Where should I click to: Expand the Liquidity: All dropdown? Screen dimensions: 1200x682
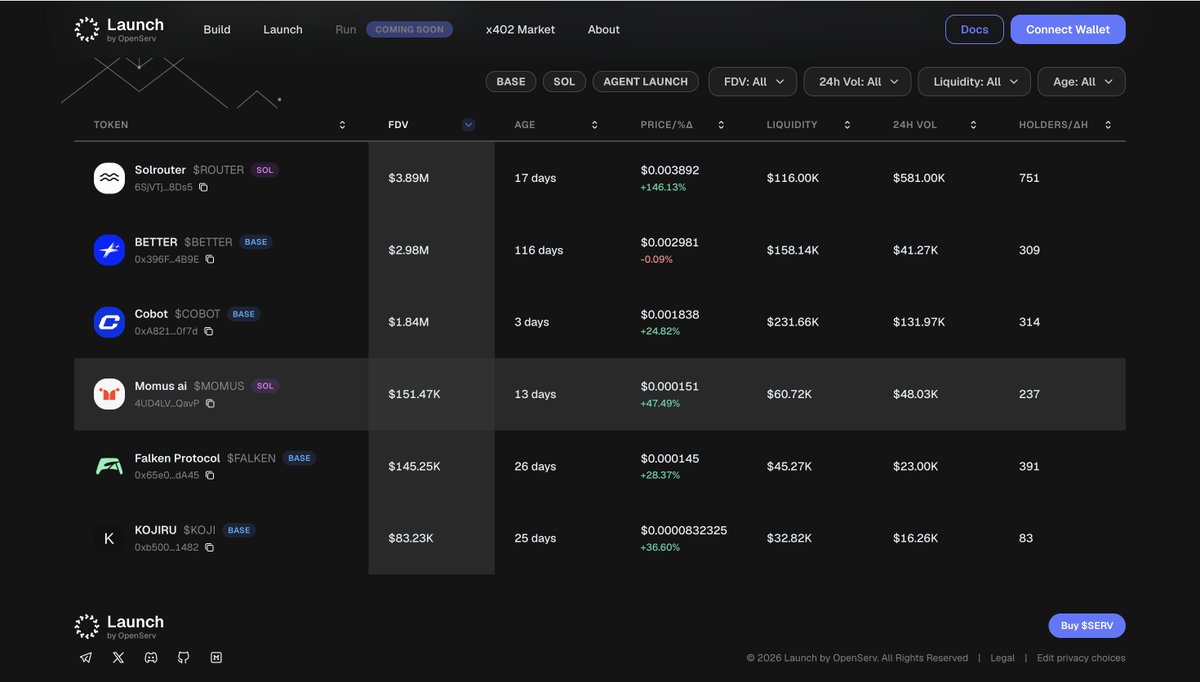coord(974,82)
